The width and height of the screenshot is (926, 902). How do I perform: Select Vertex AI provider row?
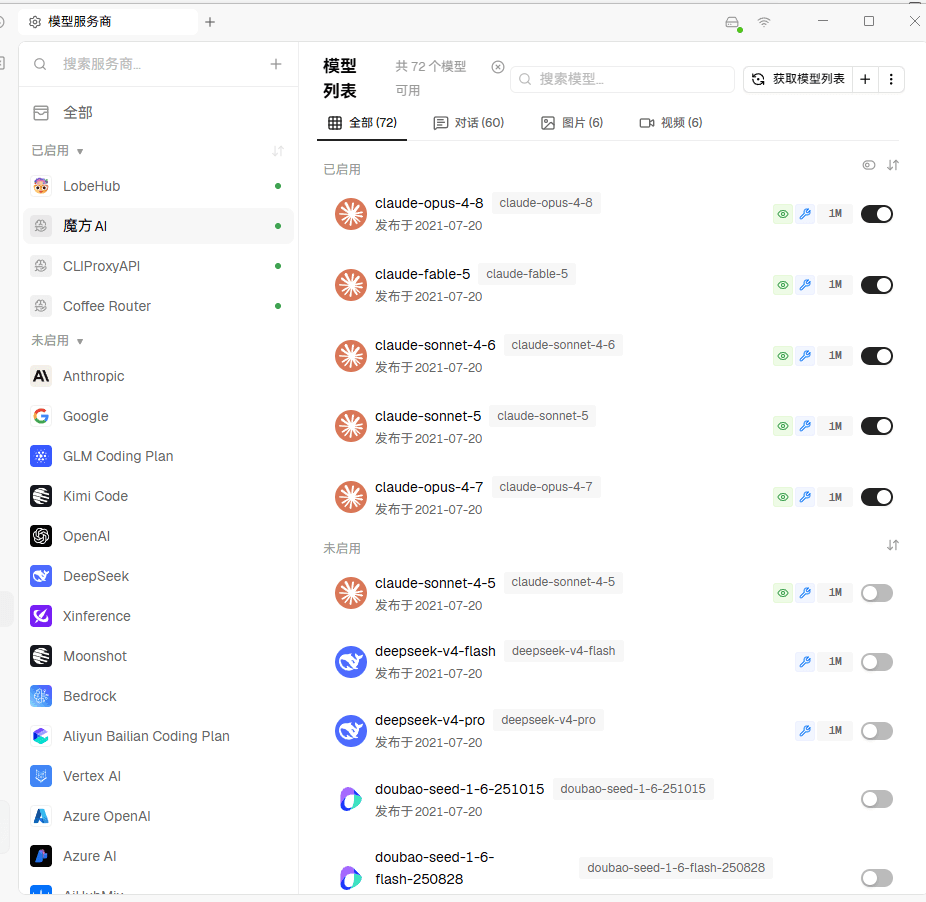click(158, 776)
